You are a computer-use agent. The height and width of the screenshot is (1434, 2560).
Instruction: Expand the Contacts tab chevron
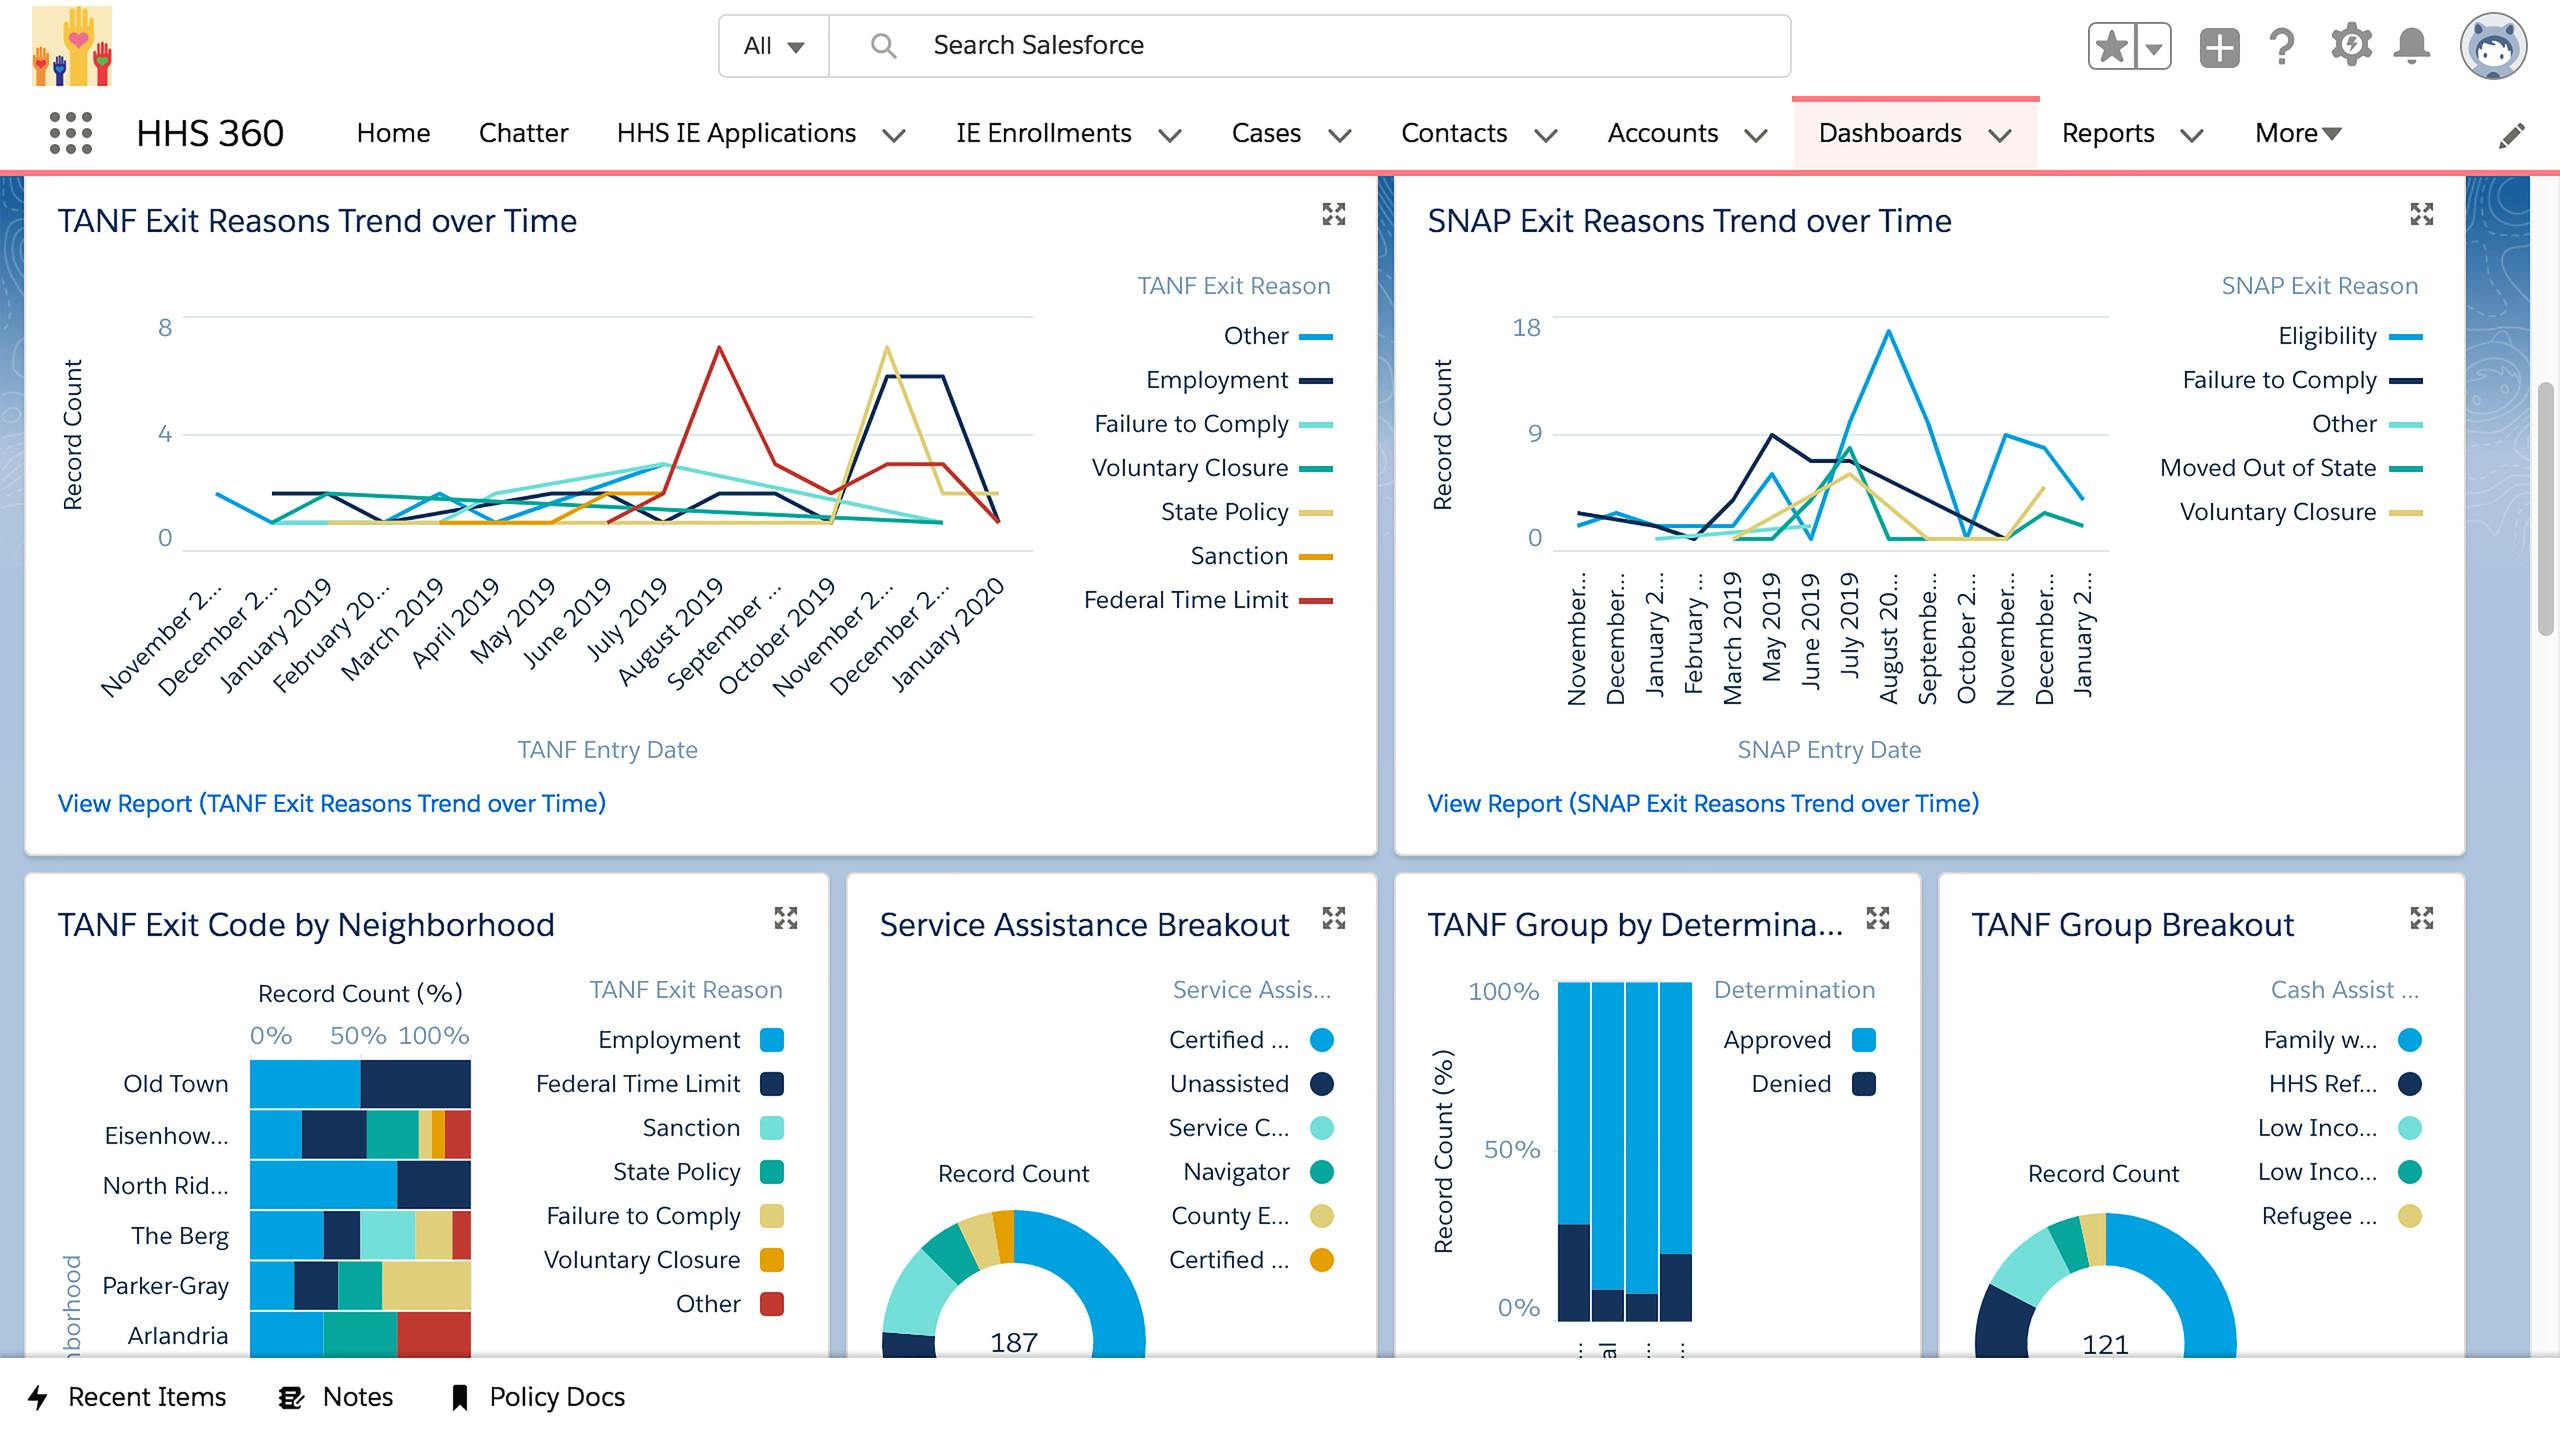pyautogui.click(x=1545, y=135)
